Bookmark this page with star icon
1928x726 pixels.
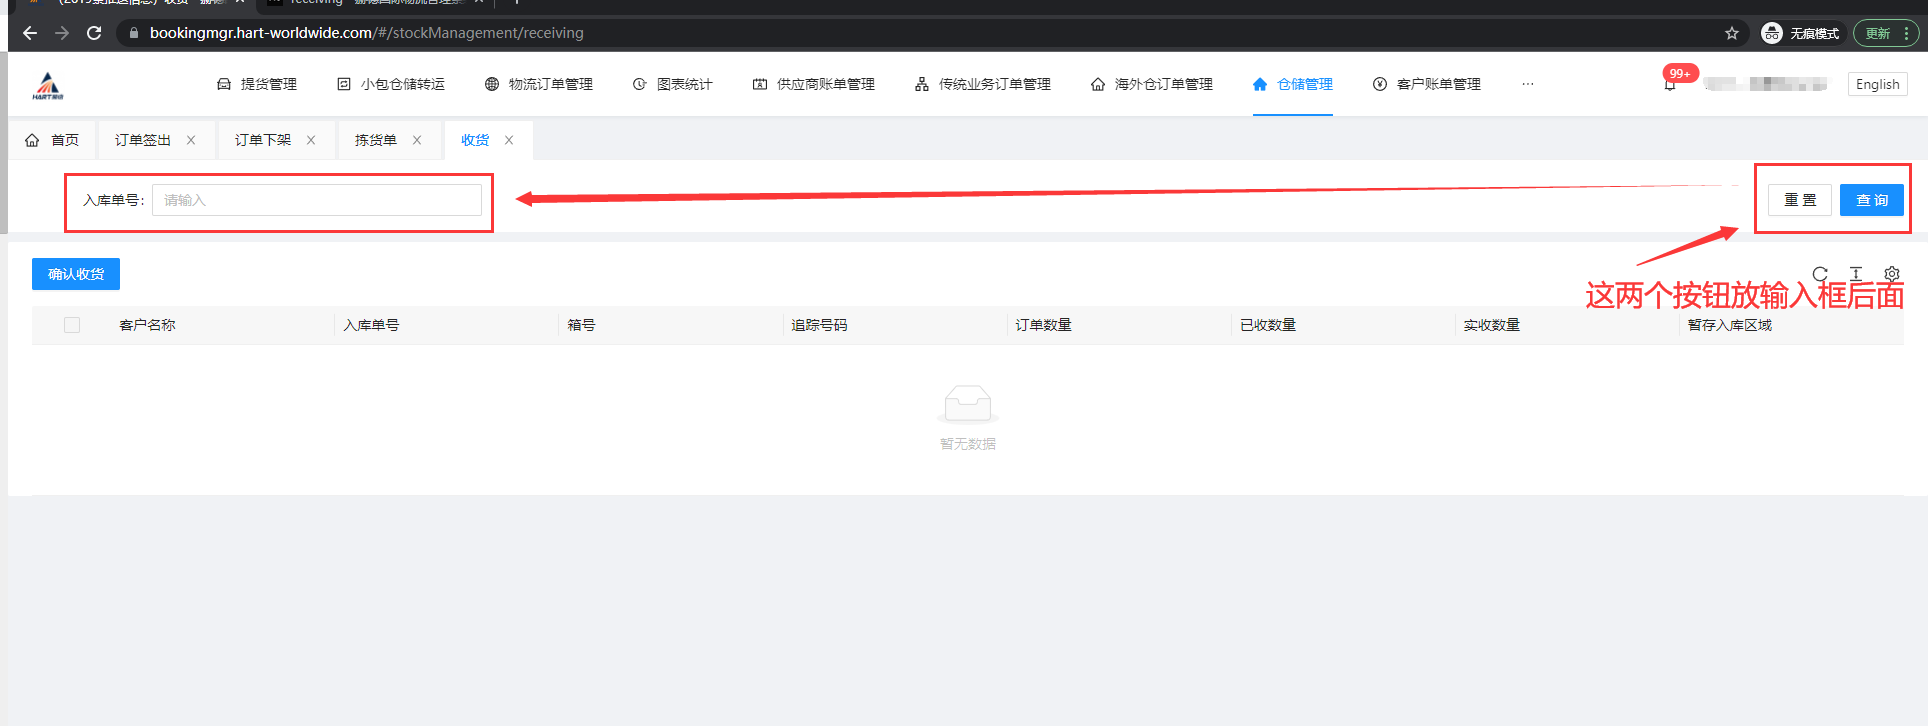click(x=1732, y=33)
